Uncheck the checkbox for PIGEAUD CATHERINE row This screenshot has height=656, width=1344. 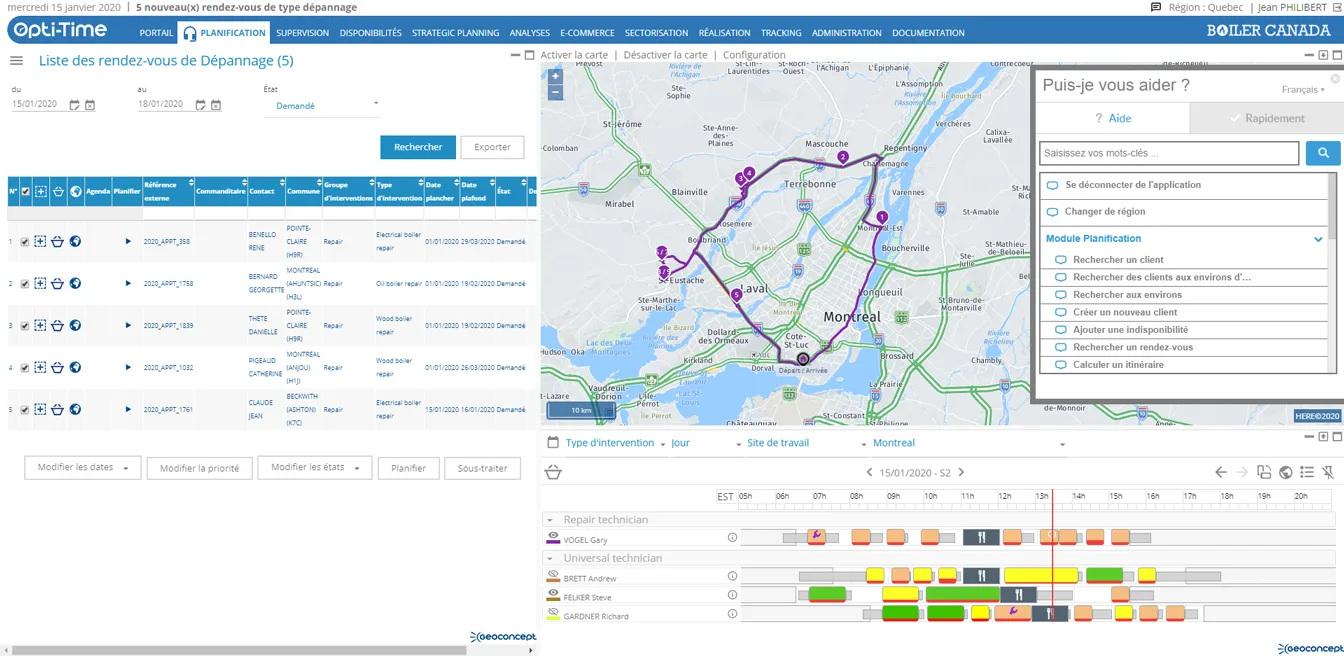(25, 367)
